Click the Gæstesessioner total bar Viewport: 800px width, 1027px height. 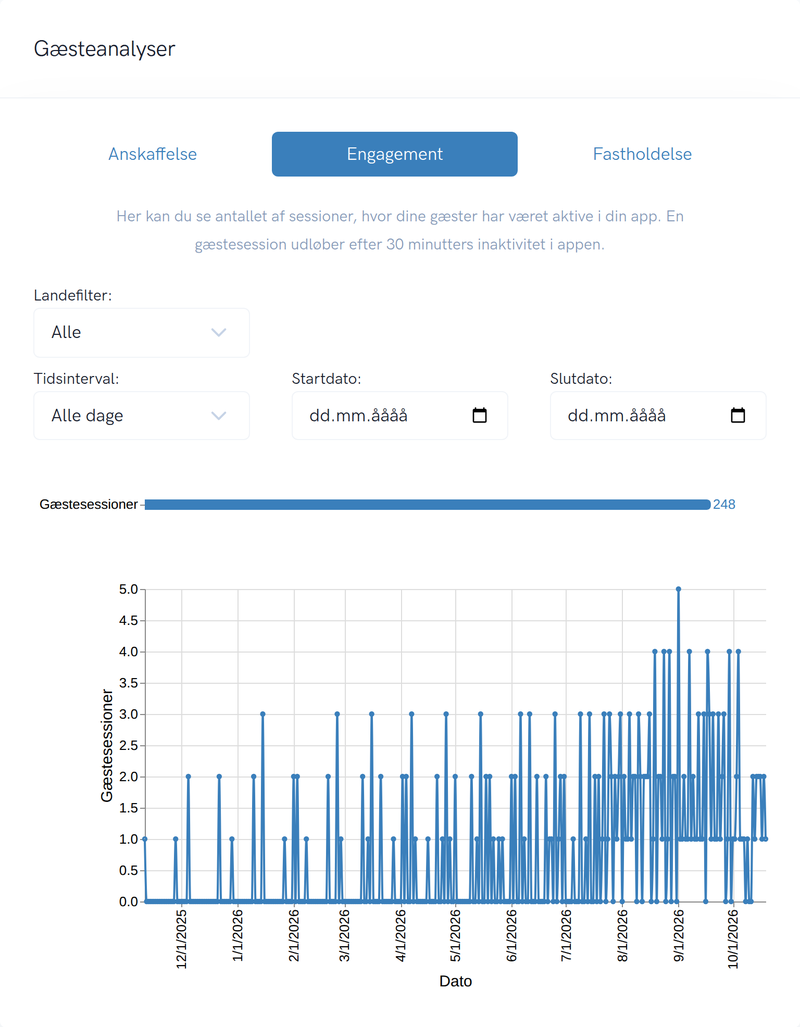point(427,504)
